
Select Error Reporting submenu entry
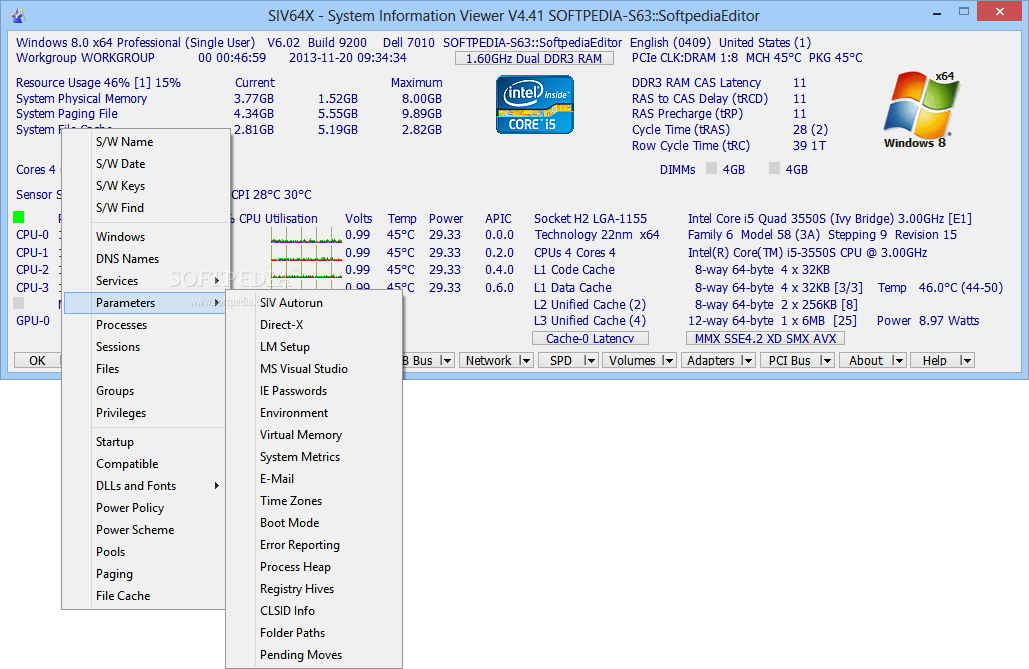tap(314, 544)
